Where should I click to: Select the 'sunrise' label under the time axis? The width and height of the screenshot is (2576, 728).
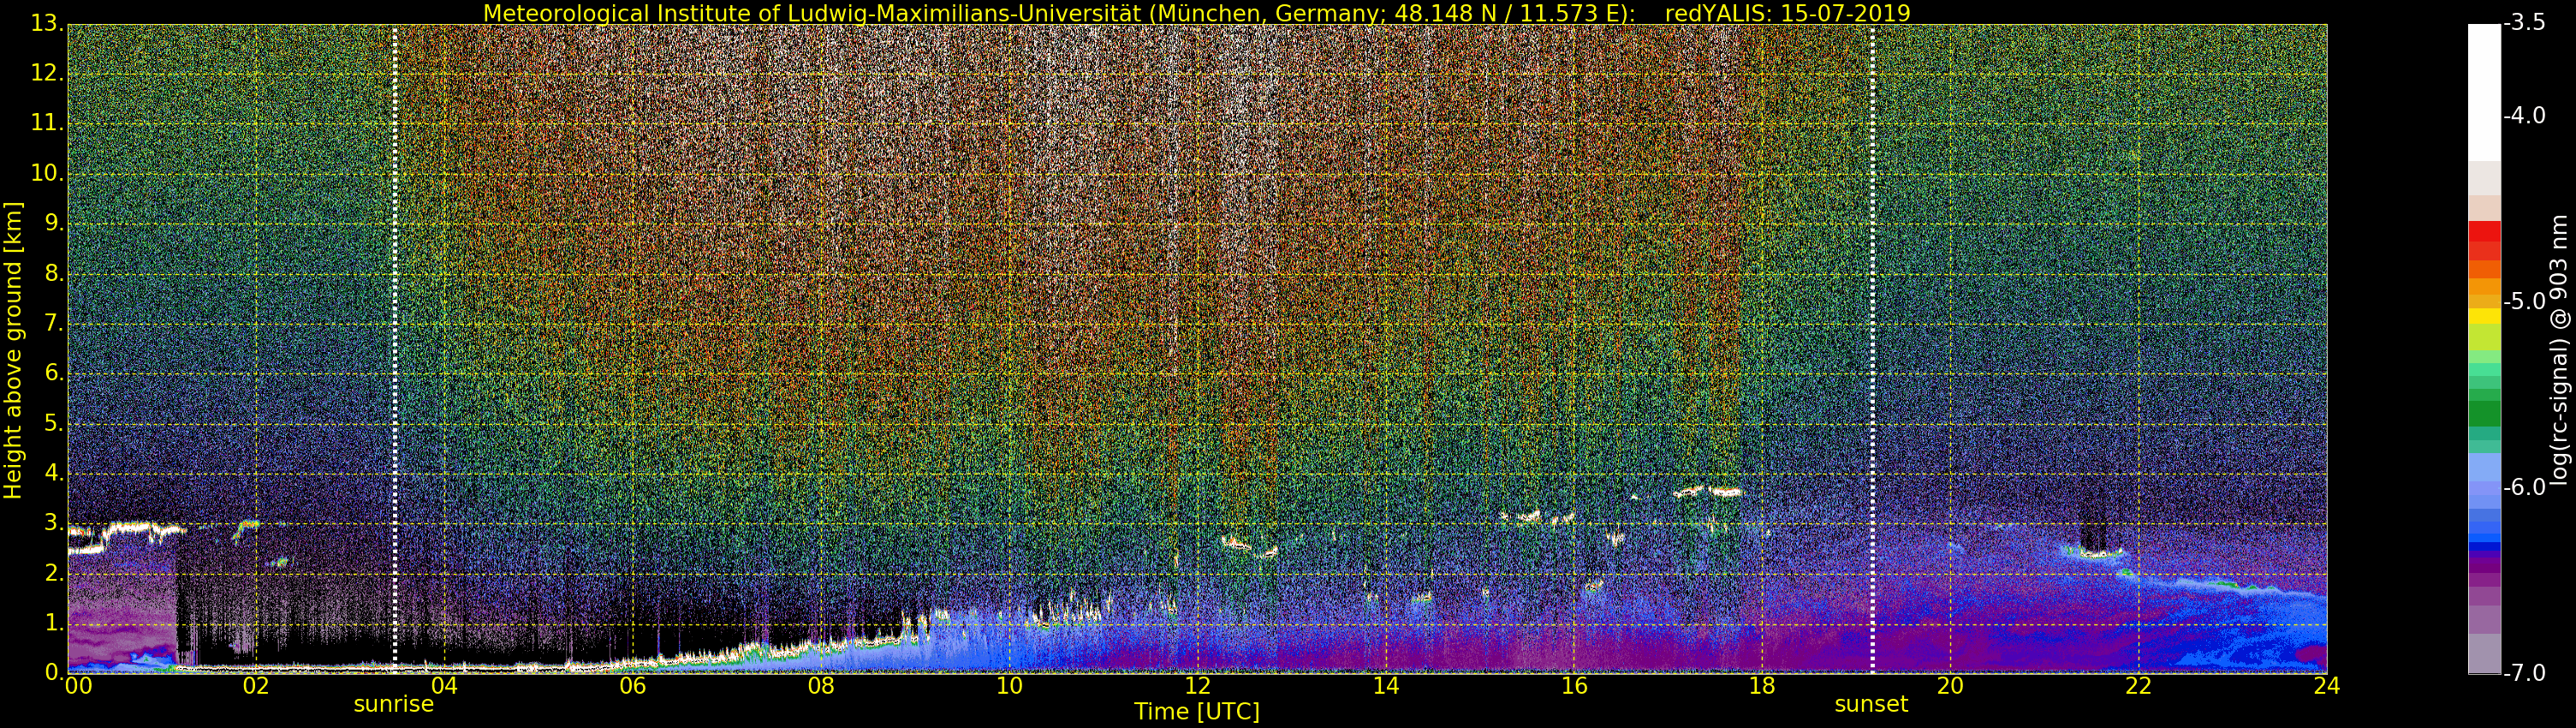394,704
